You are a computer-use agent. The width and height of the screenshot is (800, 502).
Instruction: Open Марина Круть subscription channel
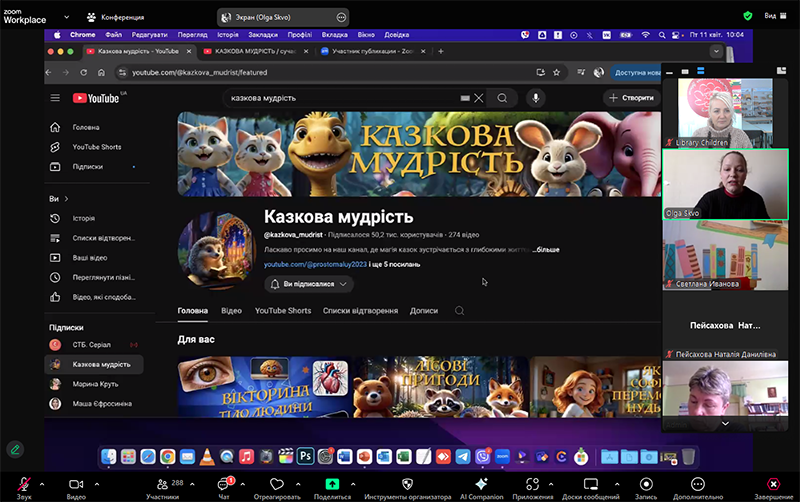tap(94, 384)
